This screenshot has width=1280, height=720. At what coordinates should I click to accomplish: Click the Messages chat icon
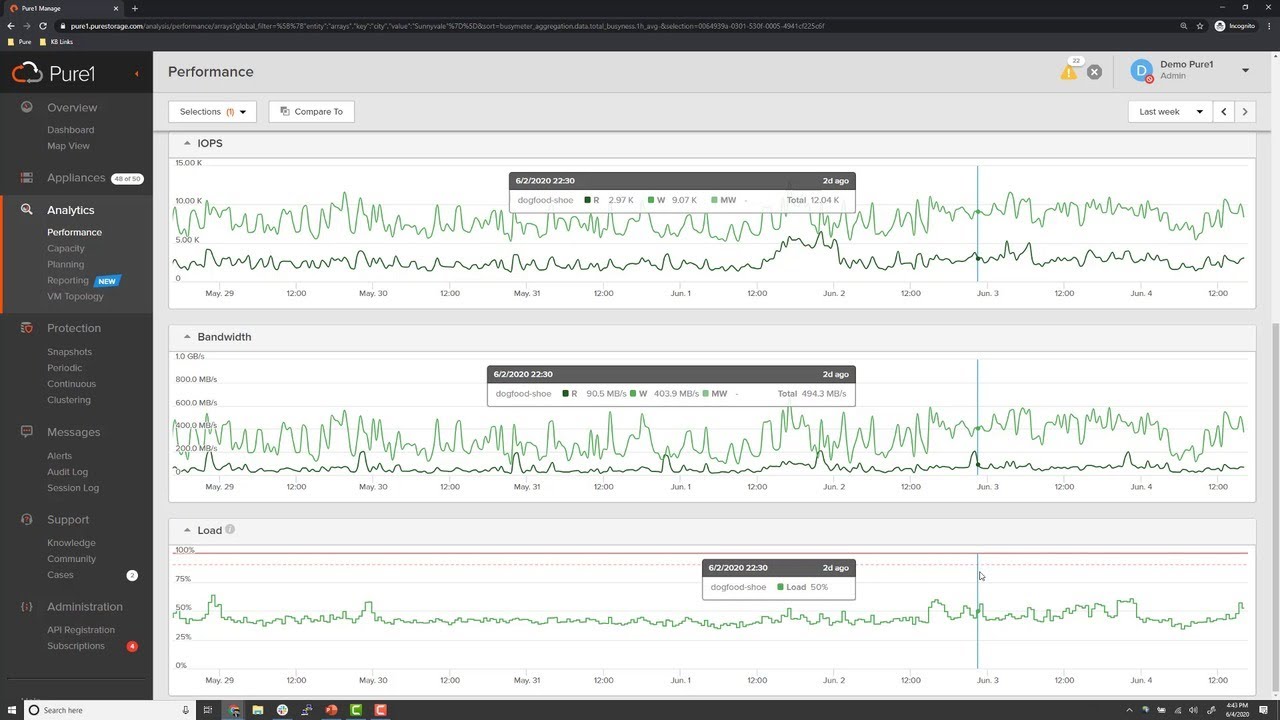[27, 432]
